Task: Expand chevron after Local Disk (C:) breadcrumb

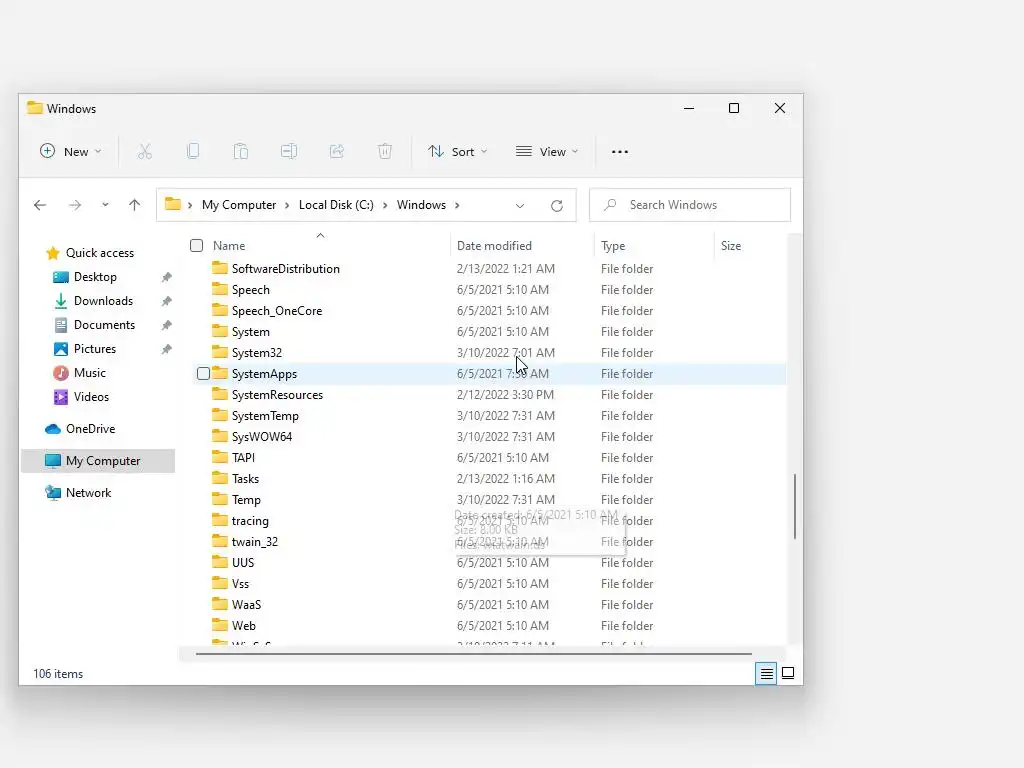Action: [x=385, y=205]
